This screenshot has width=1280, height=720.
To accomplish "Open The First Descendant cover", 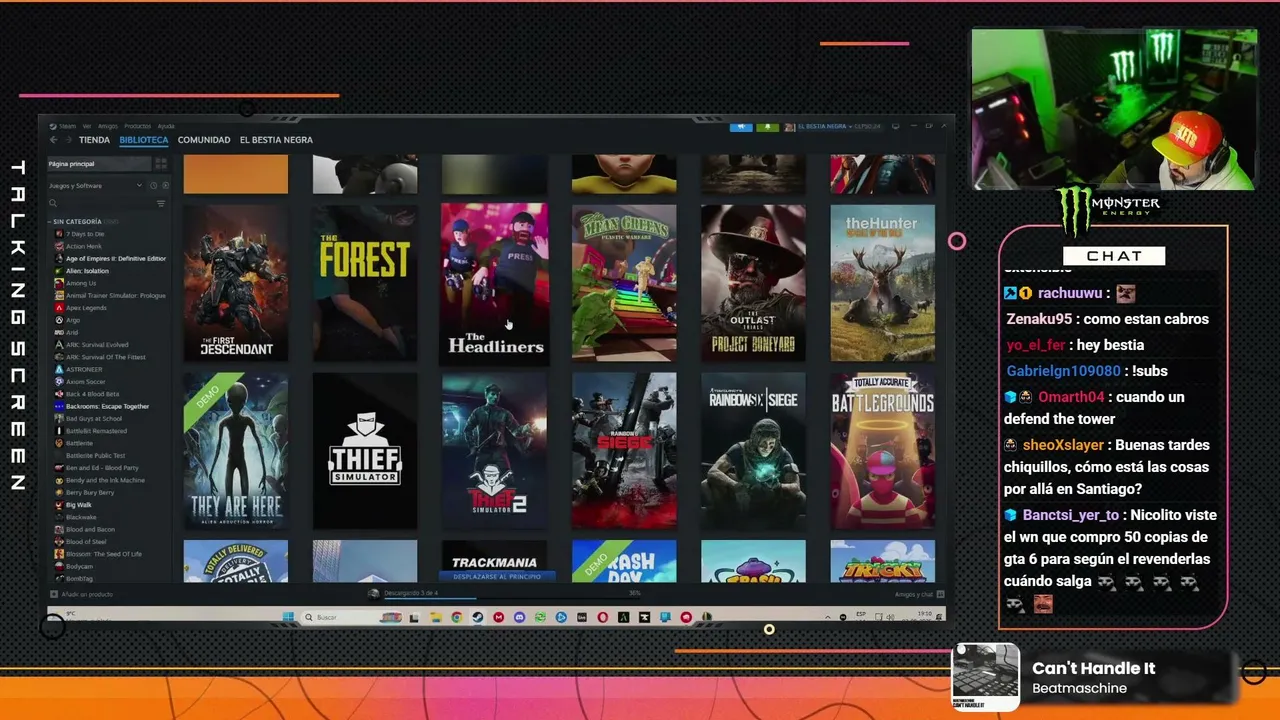I will [x=236, y=283].
